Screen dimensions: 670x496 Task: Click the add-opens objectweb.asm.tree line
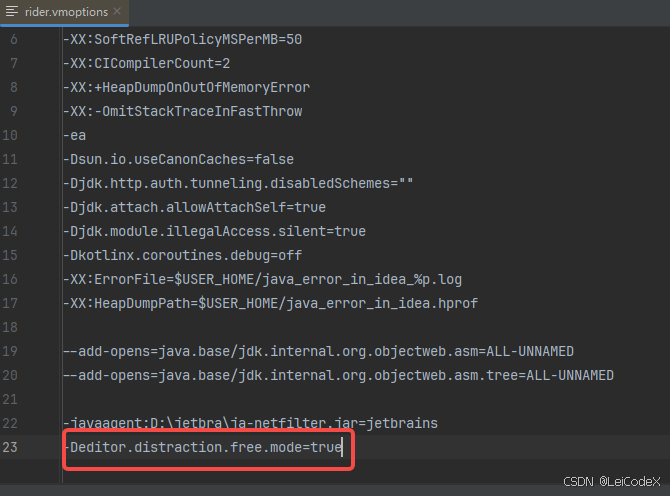point(338,375)
